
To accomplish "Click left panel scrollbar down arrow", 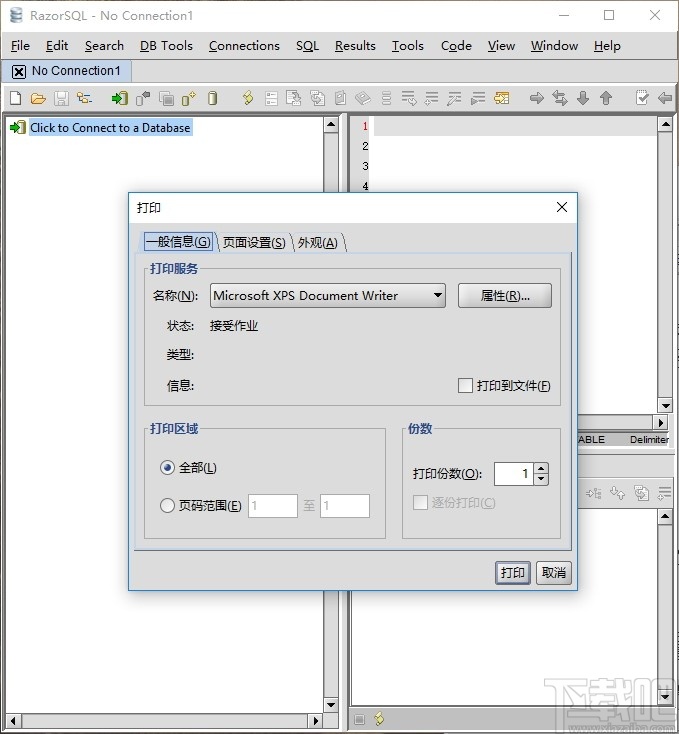I will pos(331,705).
